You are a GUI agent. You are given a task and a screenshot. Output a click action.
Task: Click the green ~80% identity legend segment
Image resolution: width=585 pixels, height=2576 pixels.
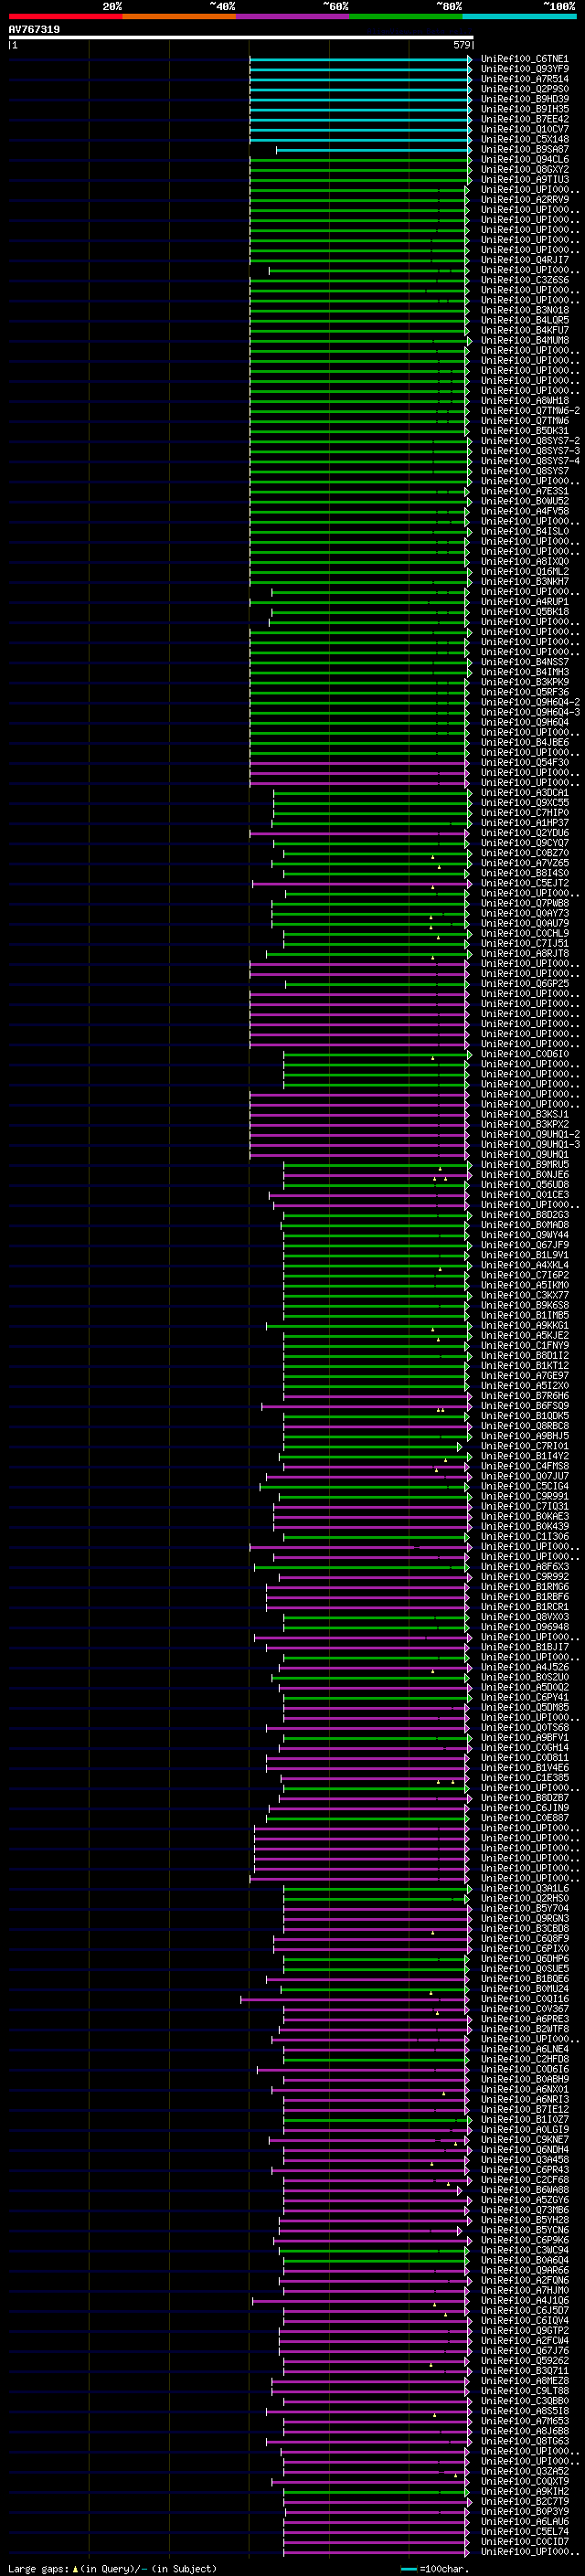tap(406, 16)
